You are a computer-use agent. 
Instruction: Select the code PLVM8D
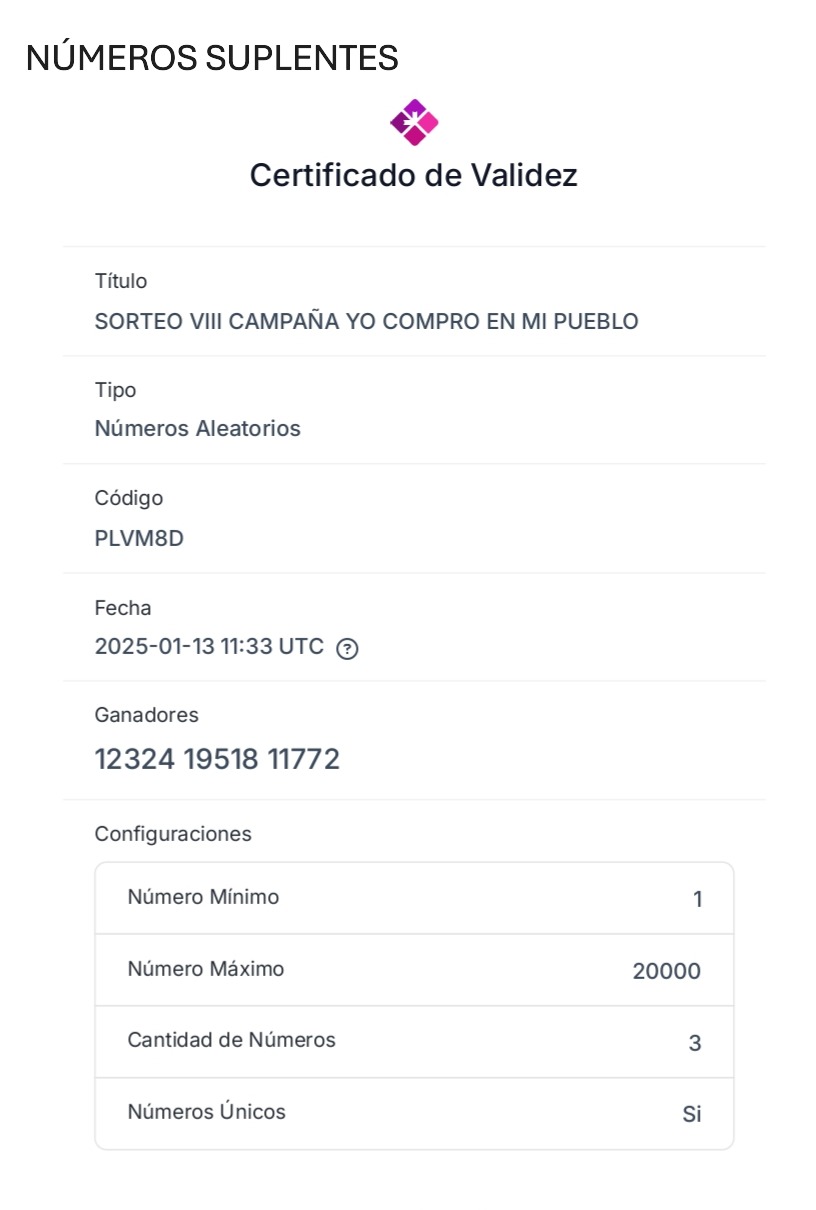[x=139, y=539]
